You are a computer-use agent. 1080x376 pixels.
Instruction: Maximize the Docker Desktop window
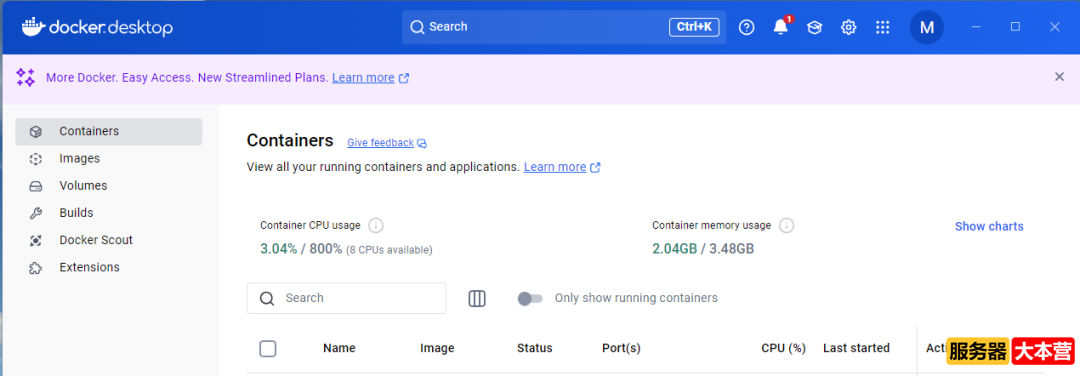1015,27
